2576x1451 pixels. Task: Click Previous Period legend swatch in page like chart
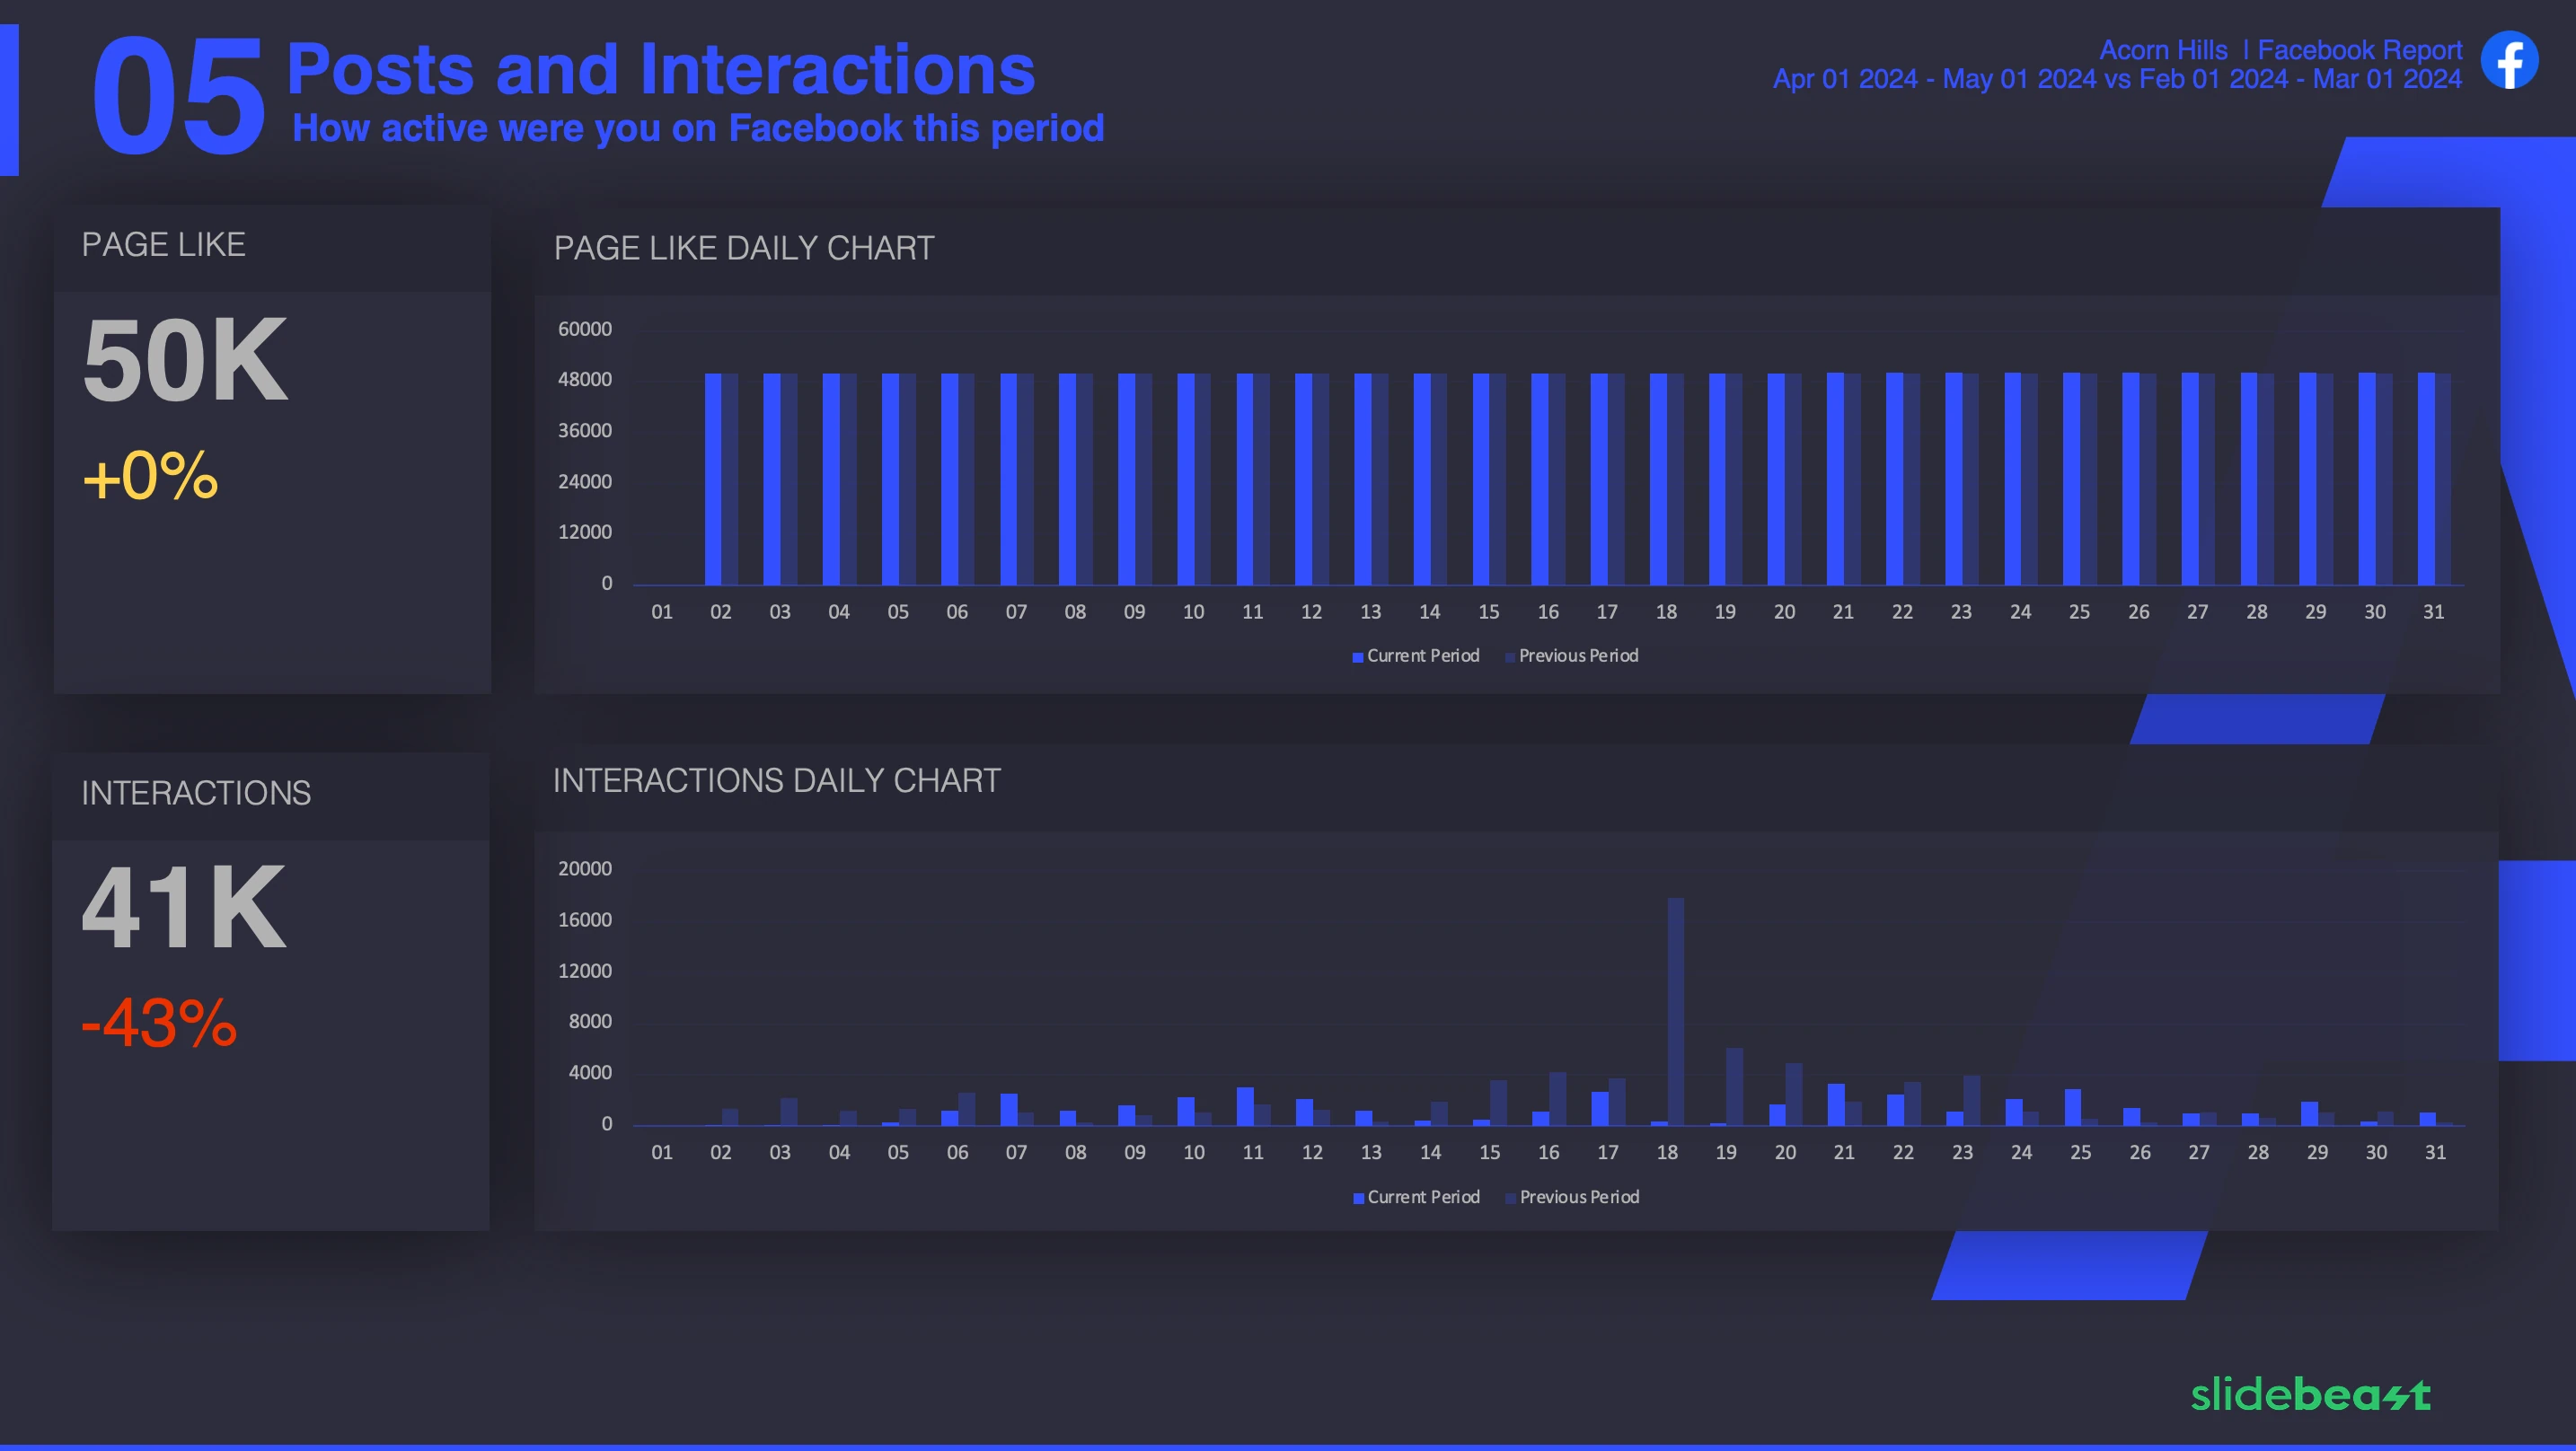click(x=1510, y=657)
